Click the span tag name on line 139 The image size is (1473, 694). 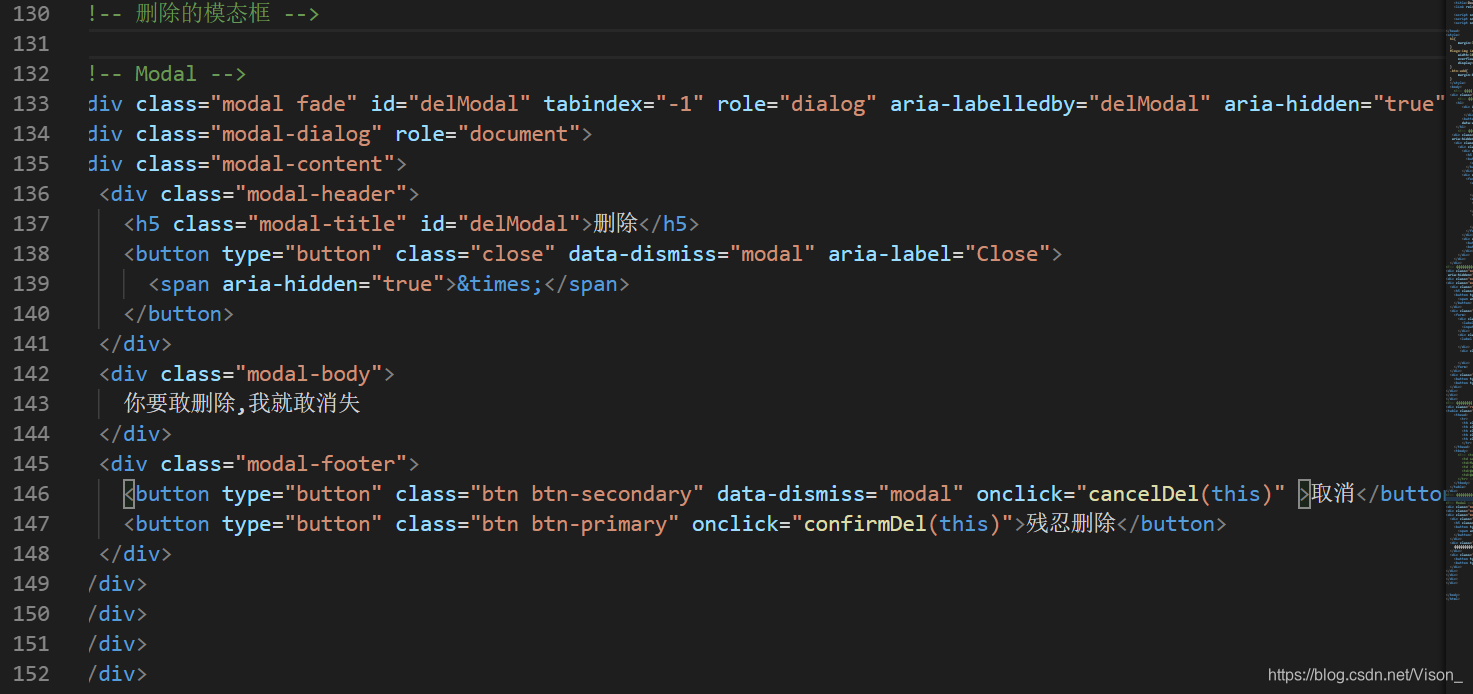[185, 284]
